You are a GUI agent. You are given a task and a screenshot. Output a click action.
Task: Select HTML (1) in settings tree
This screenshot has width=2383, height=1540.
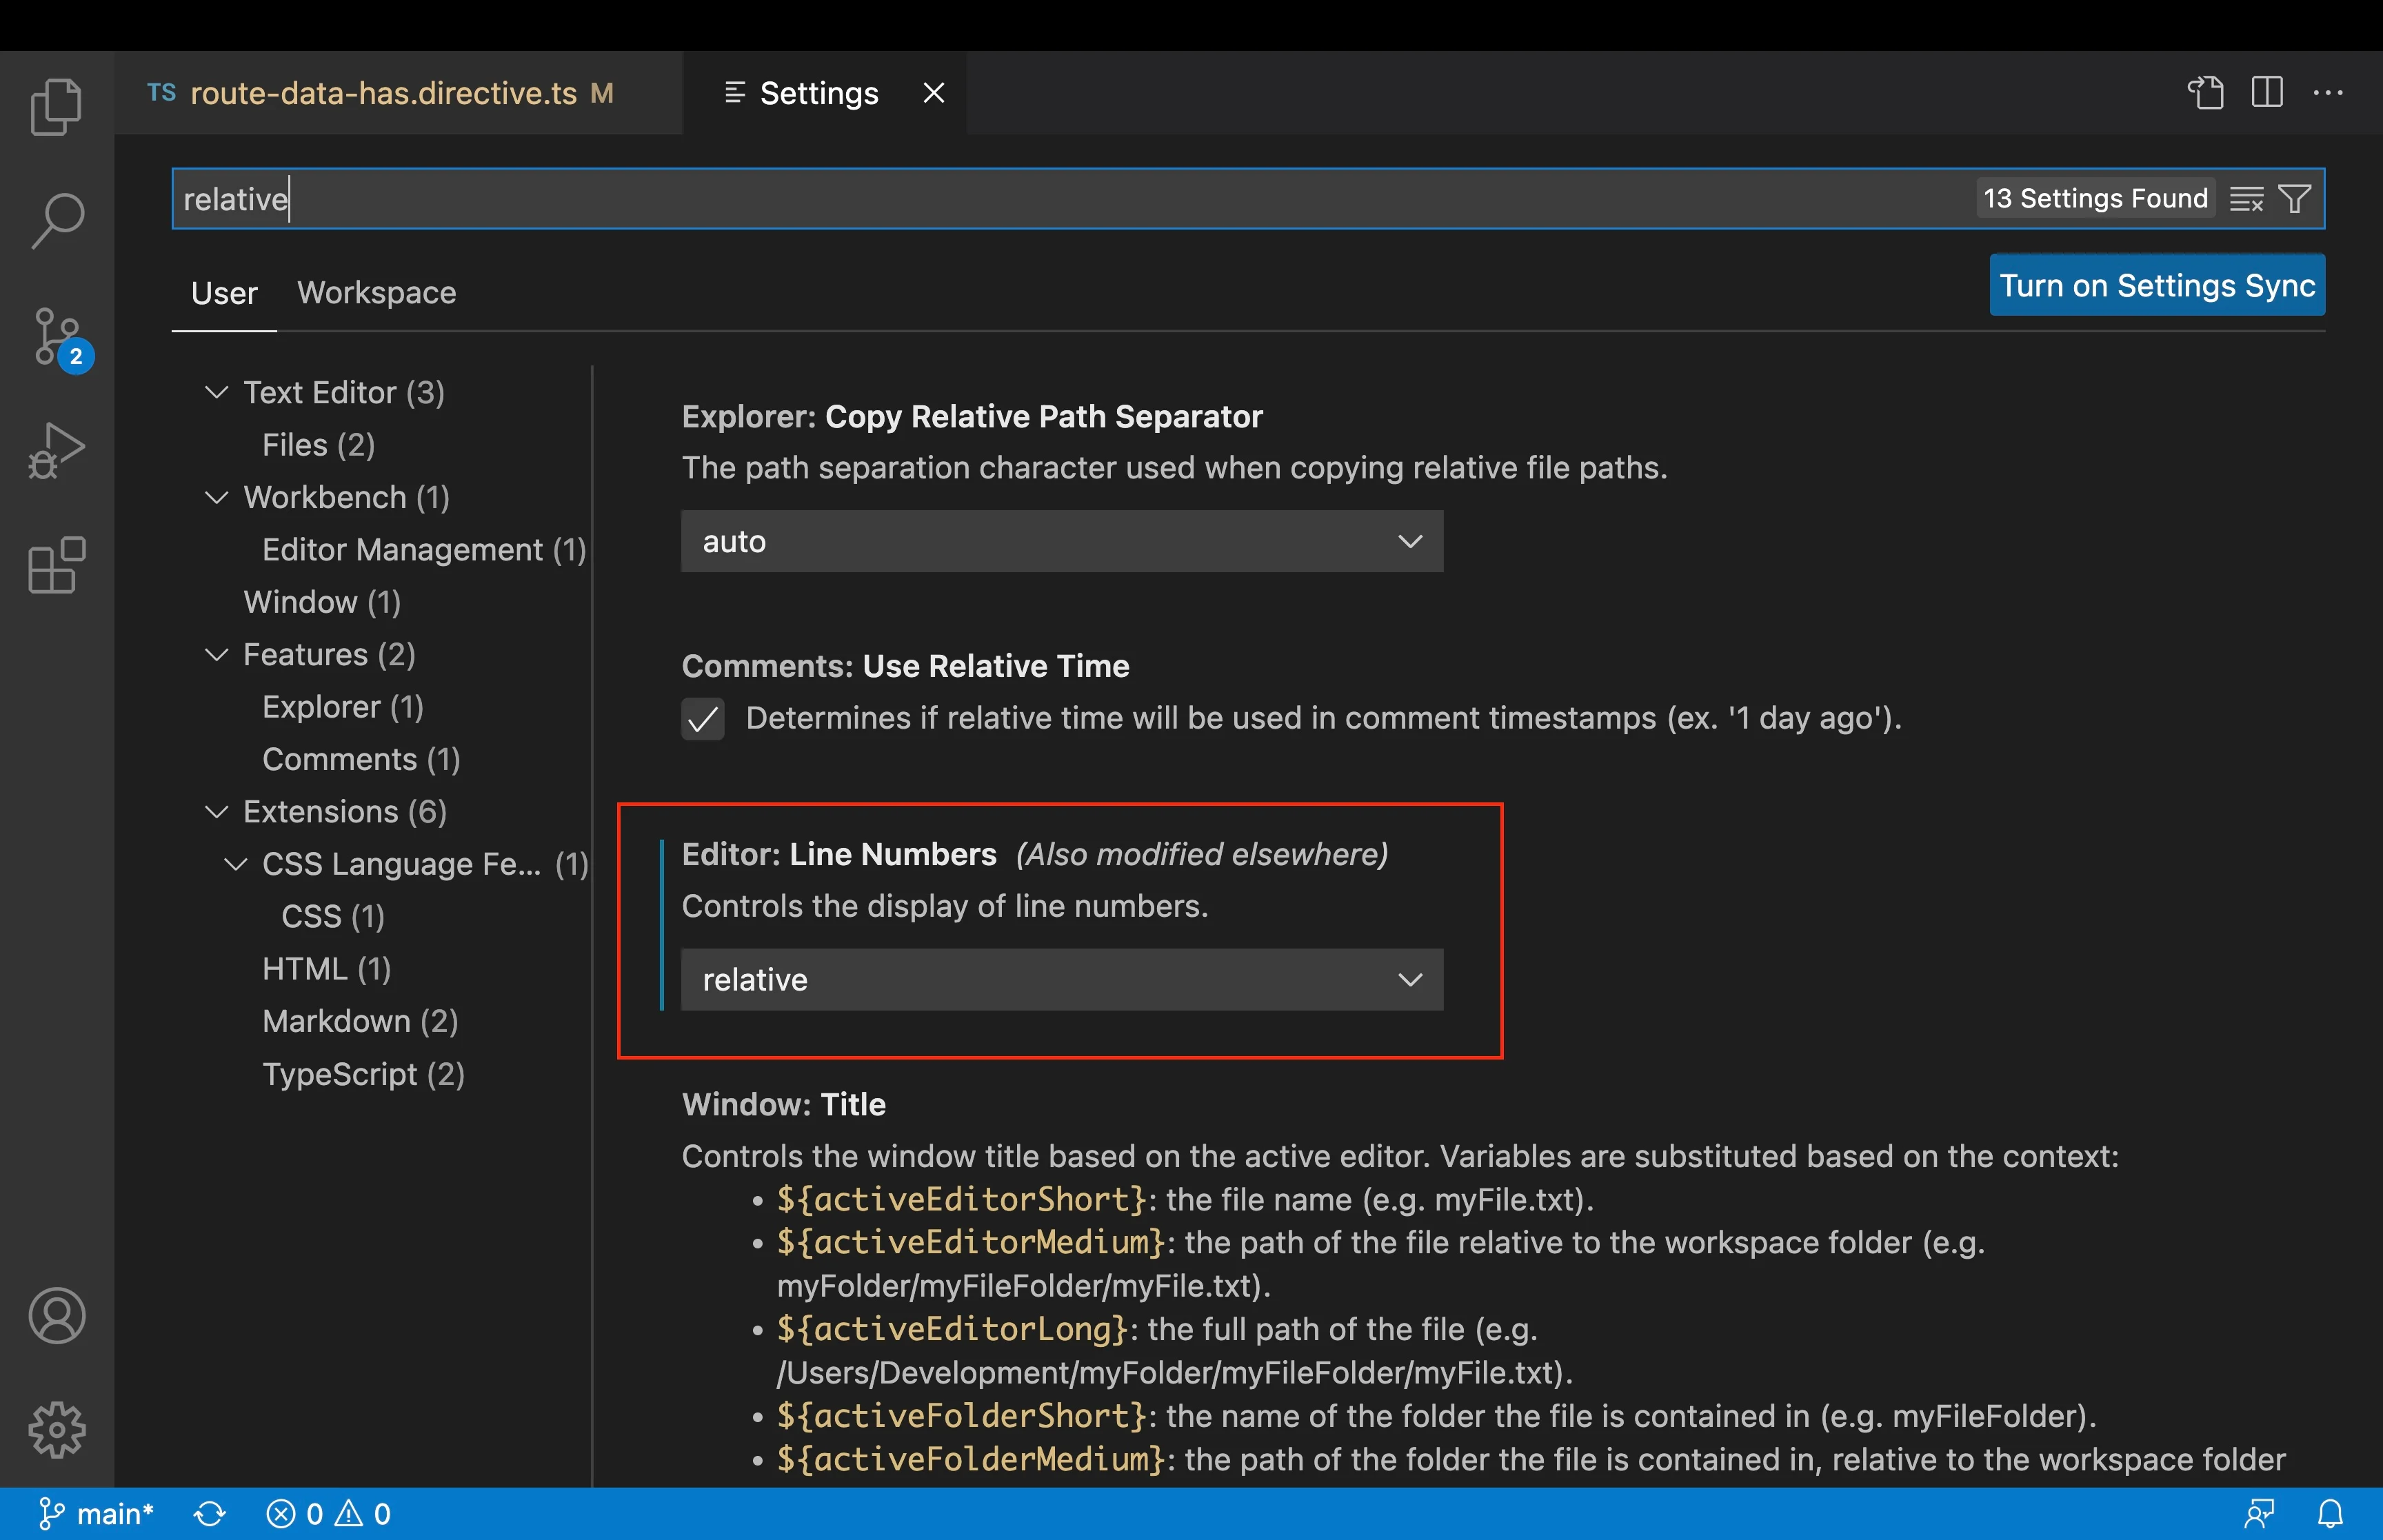(x=326, y=969)
